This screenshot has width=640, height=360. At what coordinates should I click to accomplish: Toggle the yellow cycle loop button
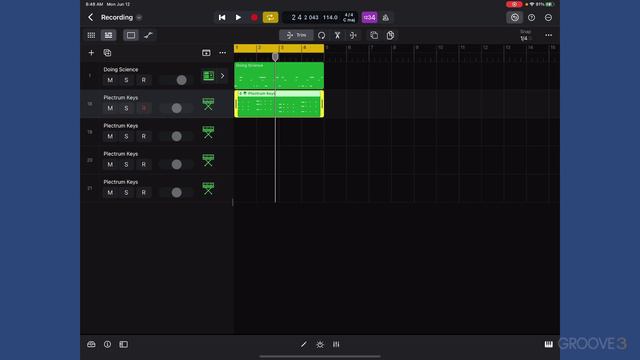pyautogui.click(x=270, y=18)
